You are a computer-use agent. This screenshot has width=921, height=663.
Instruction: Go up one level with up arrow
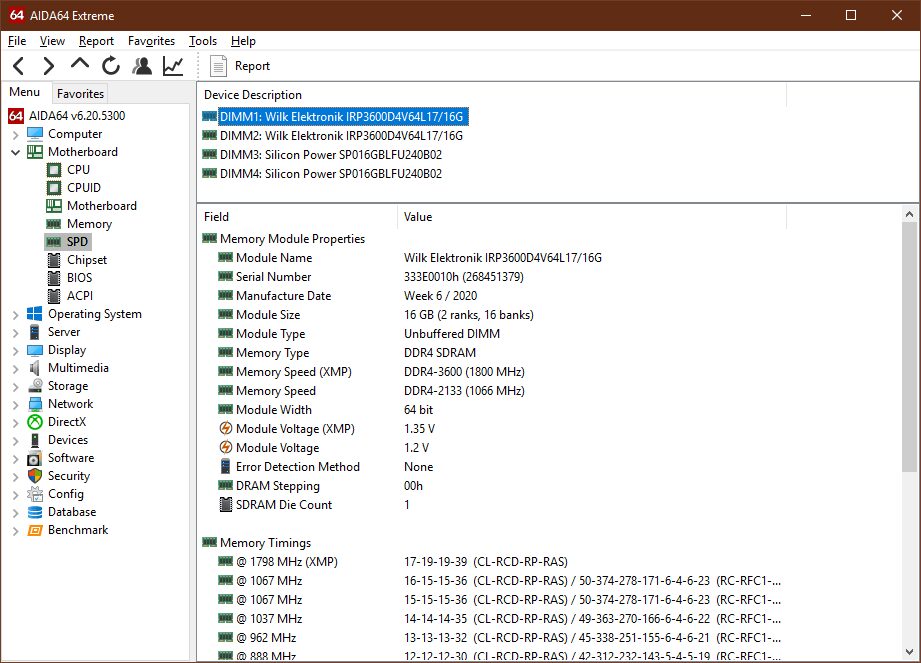(x=80, y=65)
